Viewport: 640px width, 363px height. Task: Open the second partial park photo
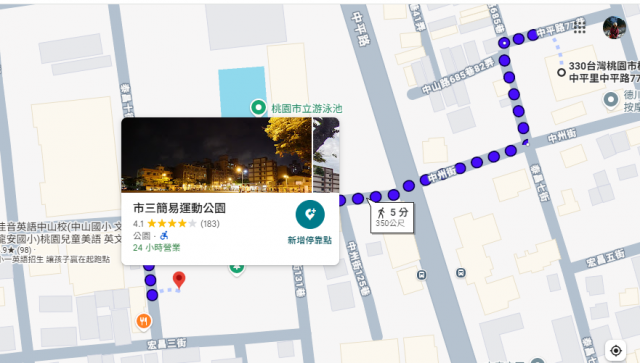coord(326,155)
